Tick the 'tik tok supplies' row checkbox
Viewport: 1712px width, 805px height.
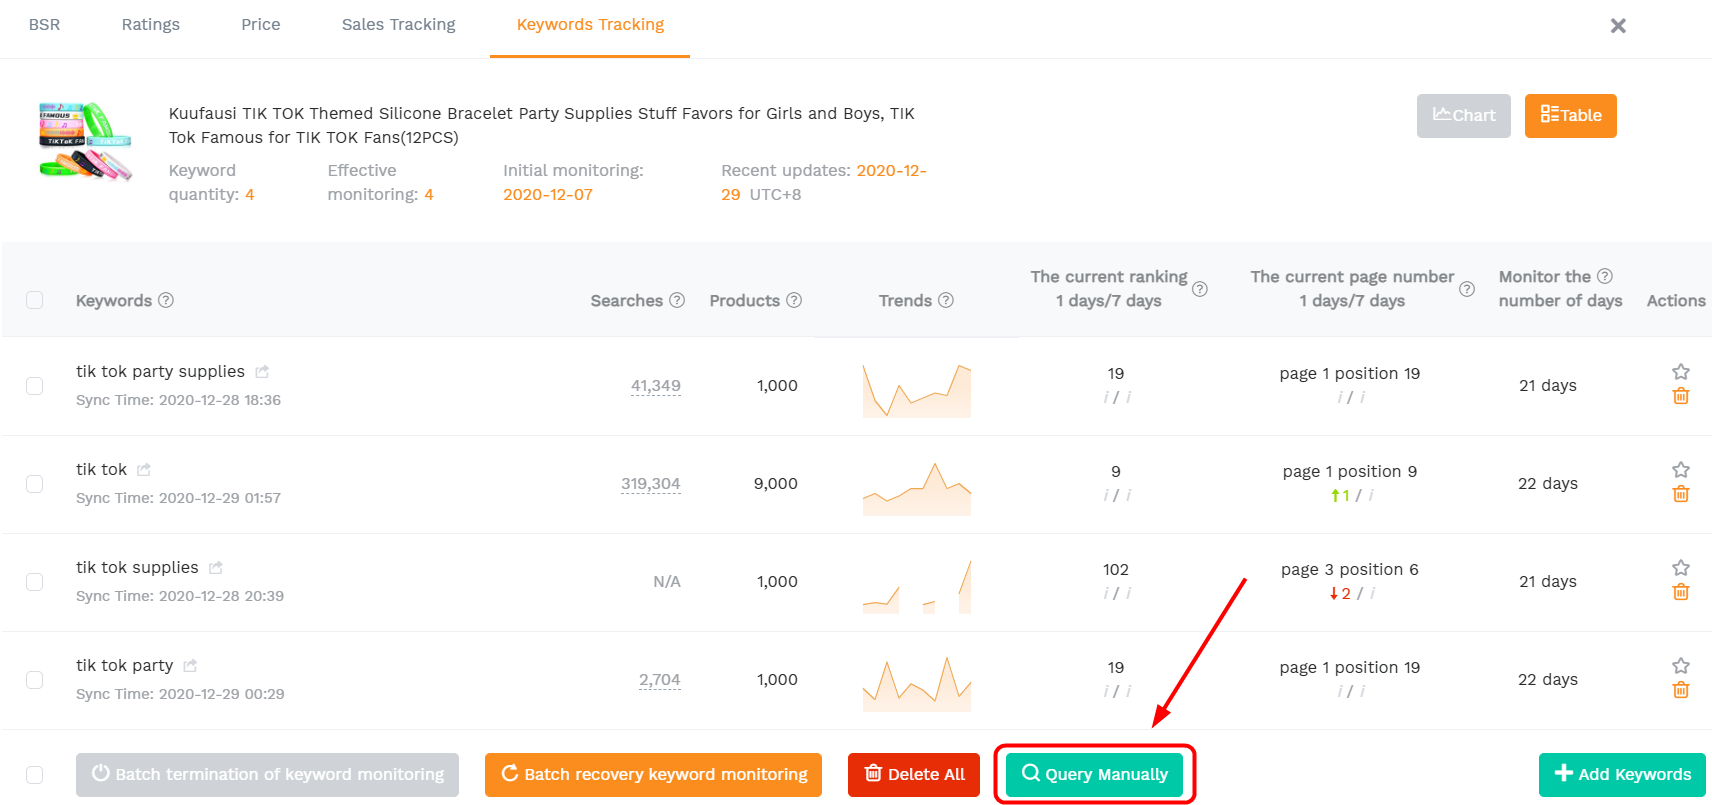tap(35, 582)
